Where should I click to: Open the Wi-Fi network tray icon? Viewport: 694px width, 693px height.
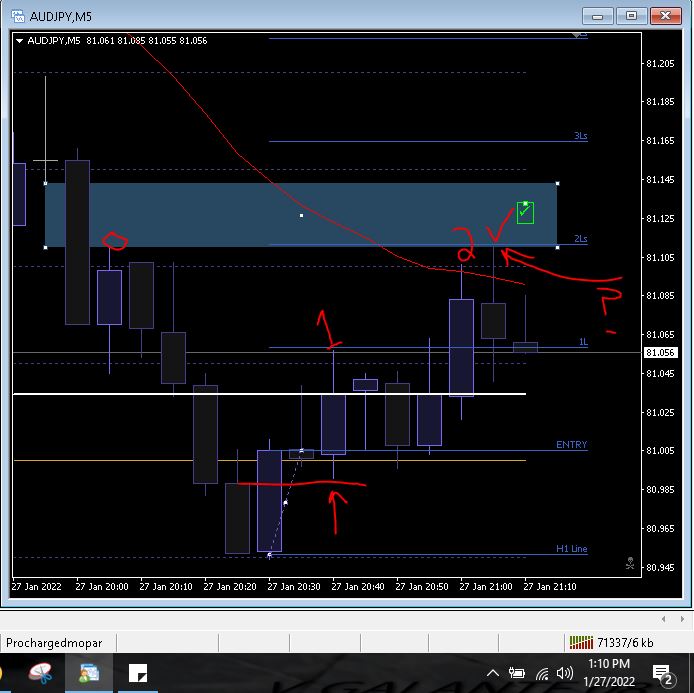[x=541, y=674]
